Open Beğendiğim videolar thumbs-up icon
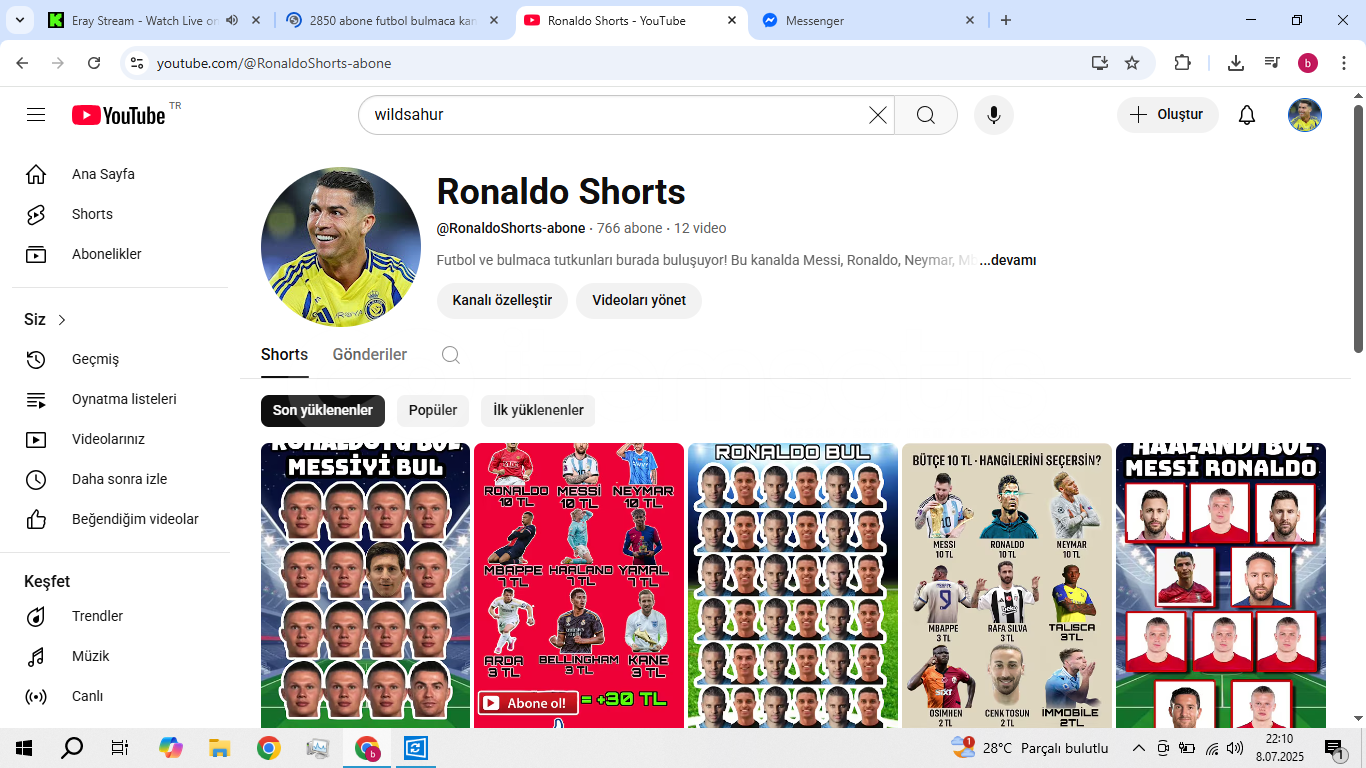This screenshot has width=1366, height=768. pos(36,519)
